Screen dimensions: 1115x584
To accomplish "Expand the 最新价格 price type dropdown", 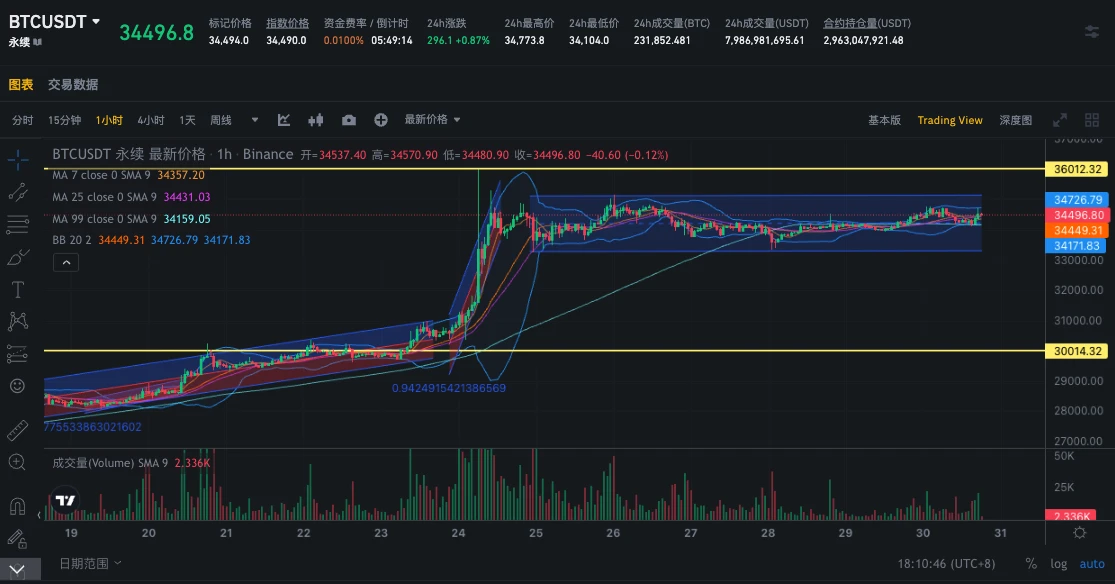I will pos(432,120).
